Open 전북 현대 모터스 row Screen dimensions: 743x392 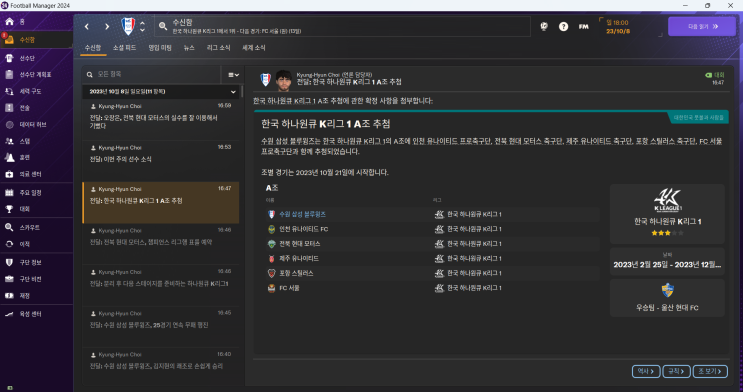point(433,244)
